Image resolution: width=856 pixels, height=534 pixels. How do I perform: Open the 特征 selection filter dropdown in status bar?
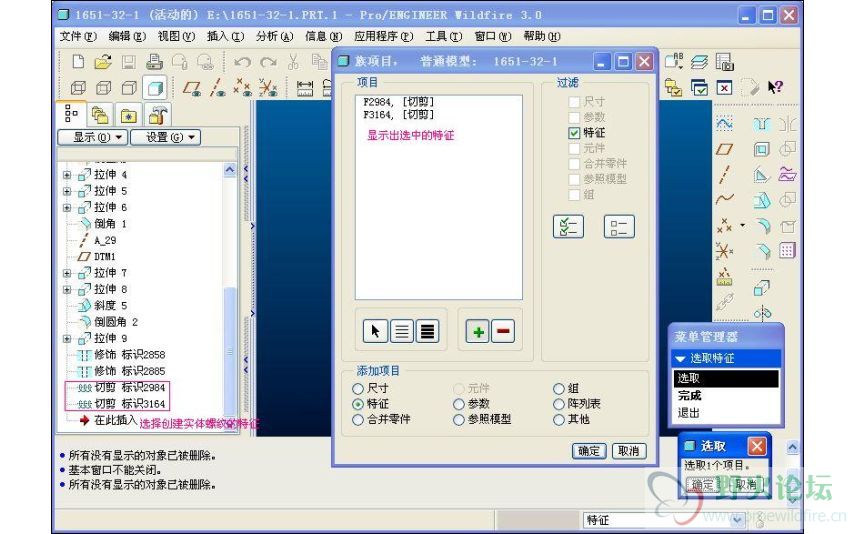point(738,519)
